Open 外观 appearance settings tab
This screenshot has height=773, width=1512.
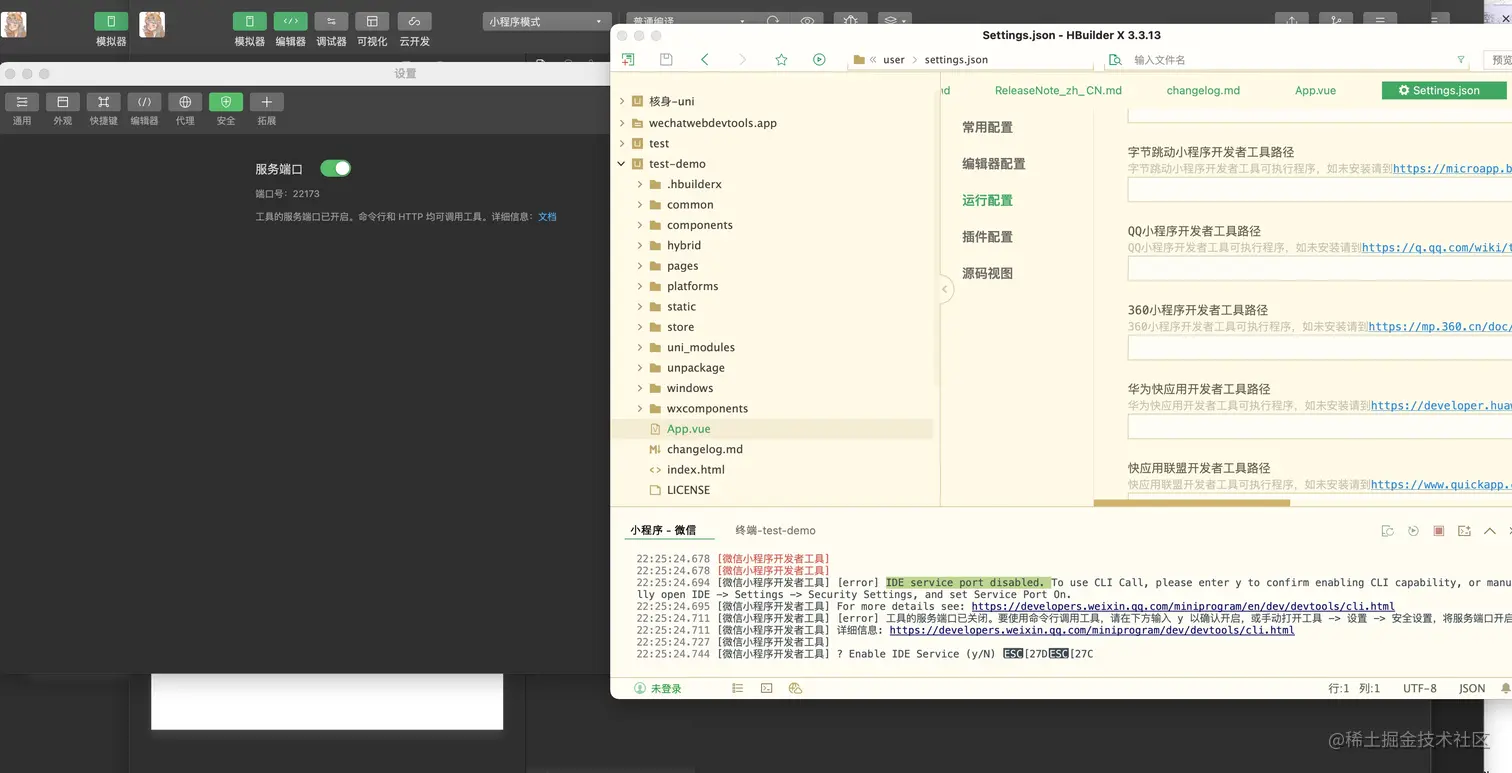pos(63,109)
